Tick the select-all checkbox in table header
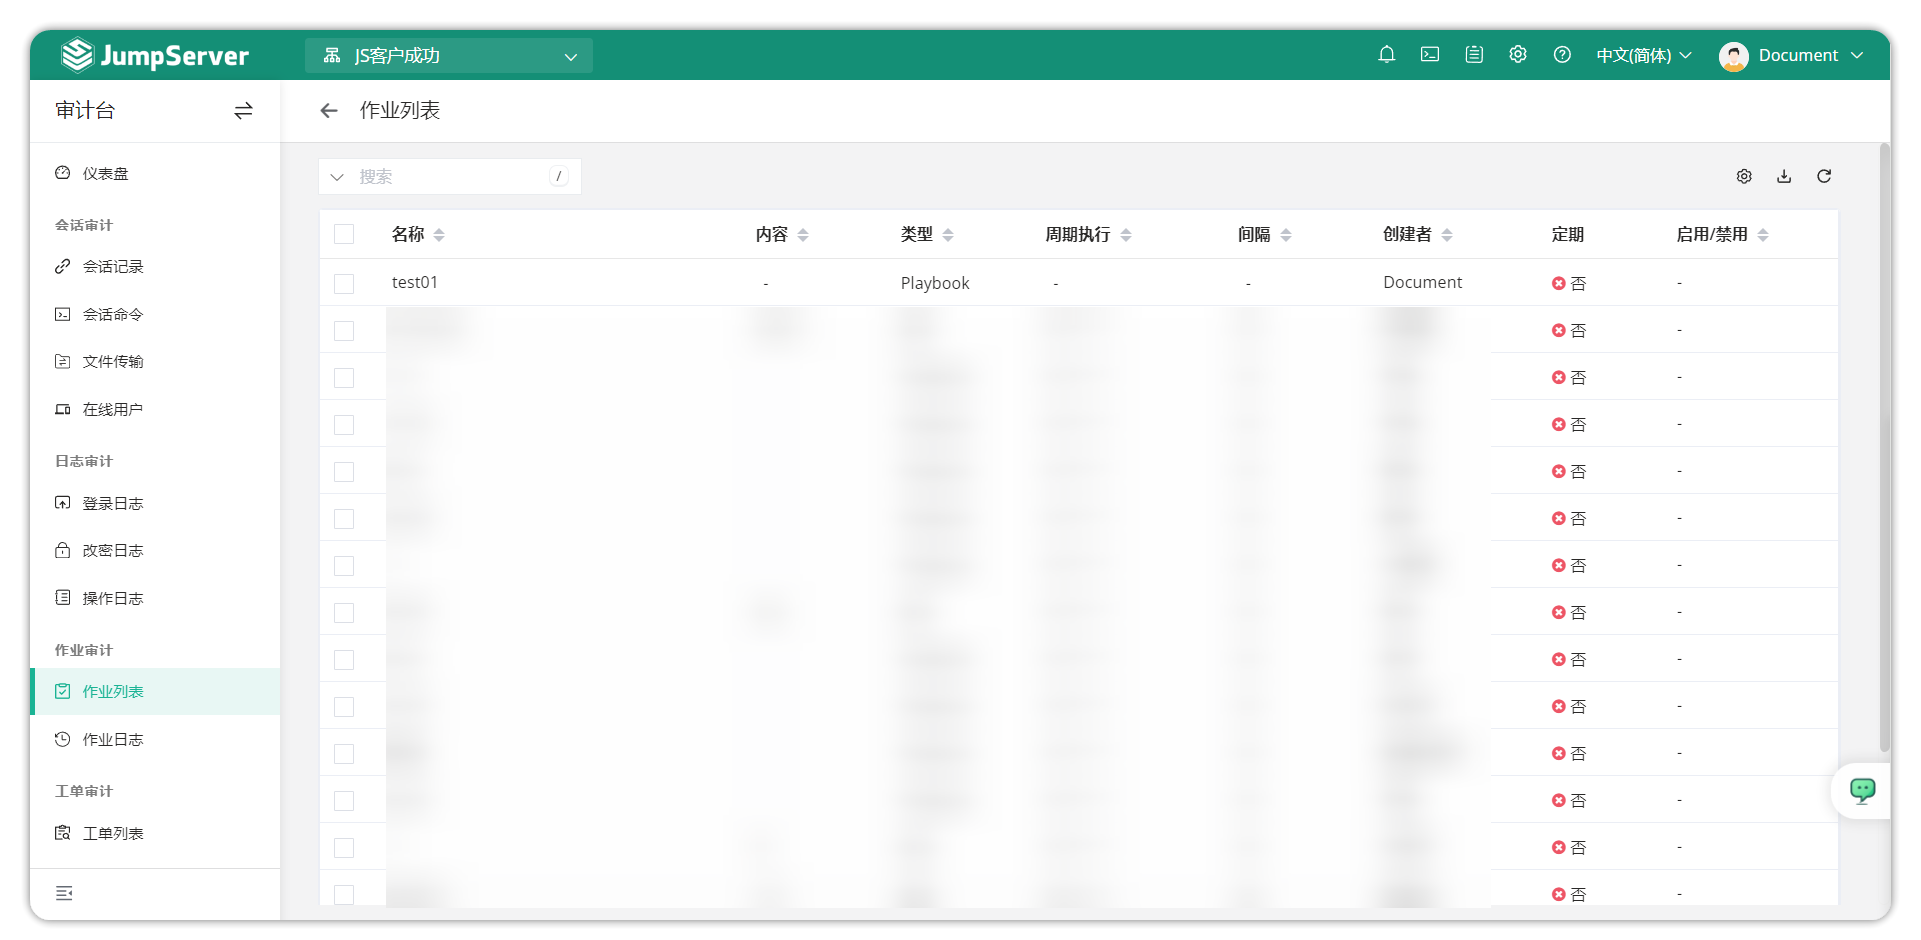This screenshot has height=940, width=1921. 344,234
